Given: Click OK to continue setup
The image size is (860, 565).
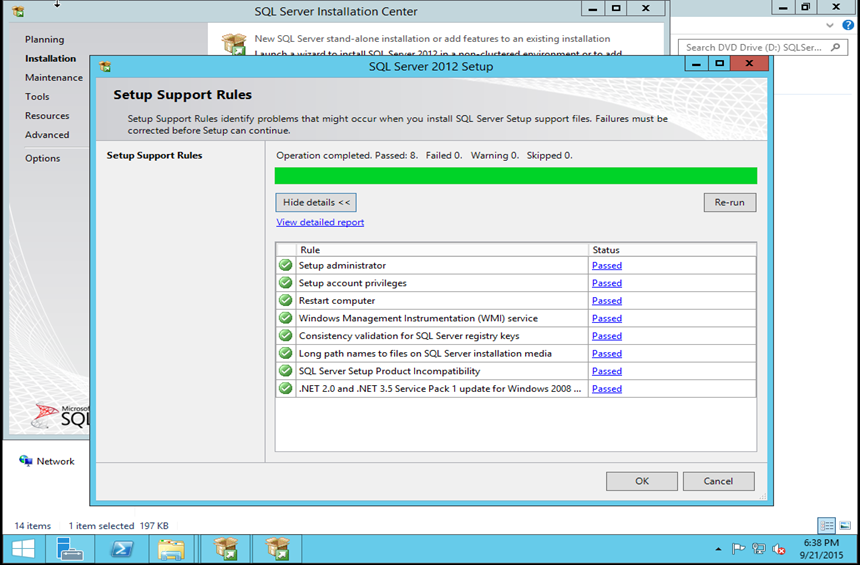Looking at the screenshot, I should point(641,481).
